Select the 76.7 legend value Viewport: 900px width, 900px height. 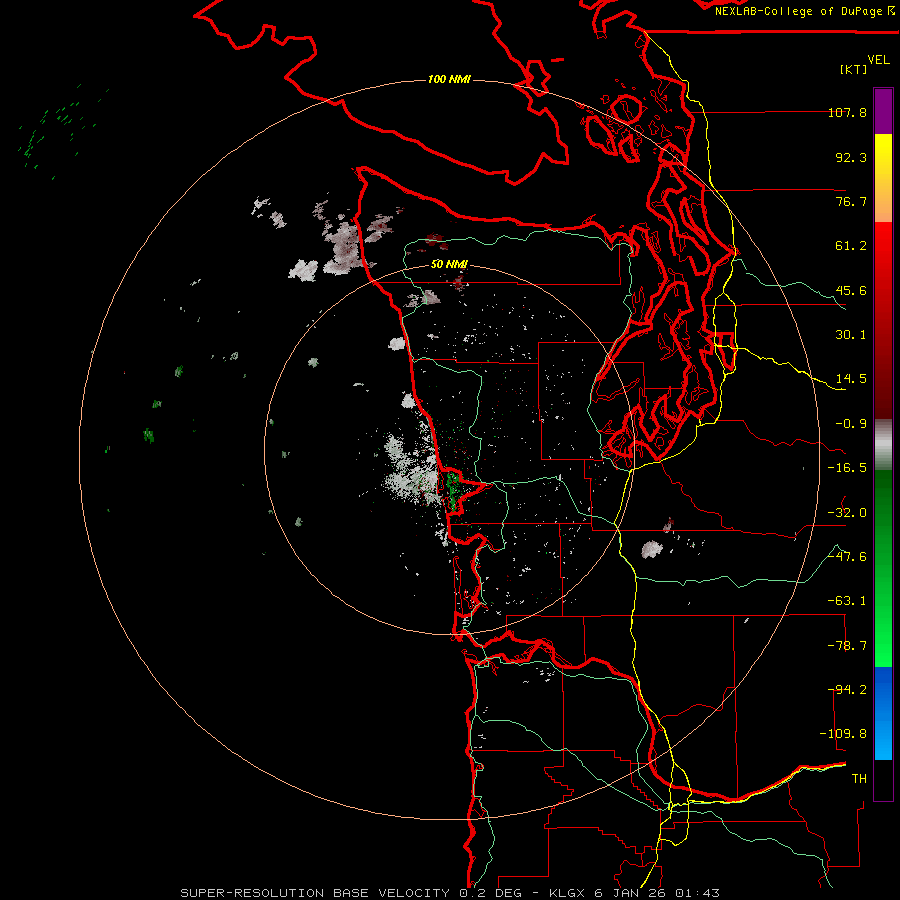[851, 201]
